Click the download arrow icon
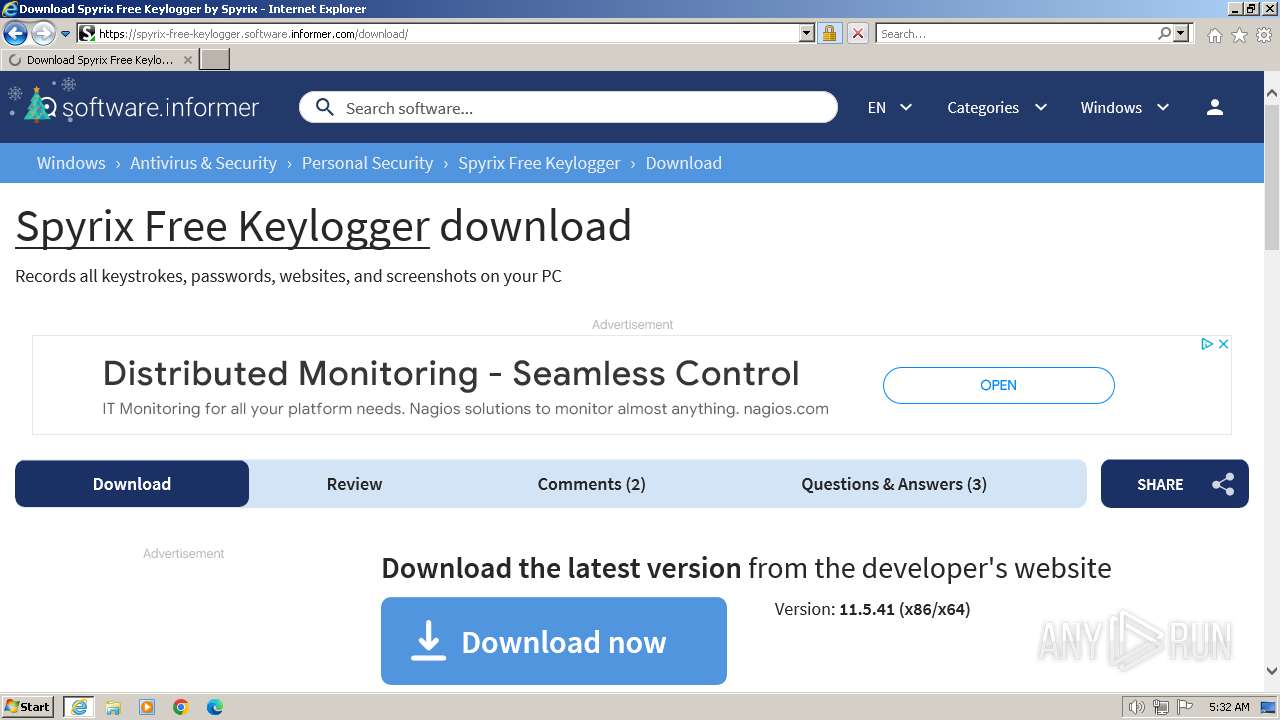The height and width of the screenshot is (720, 1280). (428, 641)
